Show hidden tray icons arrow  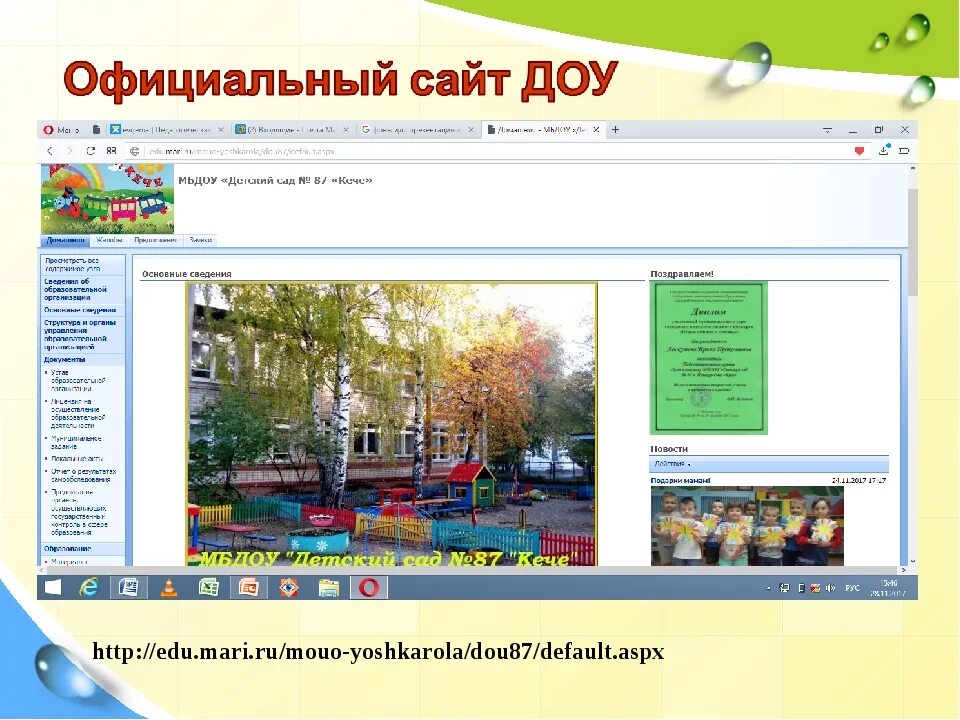coord(769,588)
